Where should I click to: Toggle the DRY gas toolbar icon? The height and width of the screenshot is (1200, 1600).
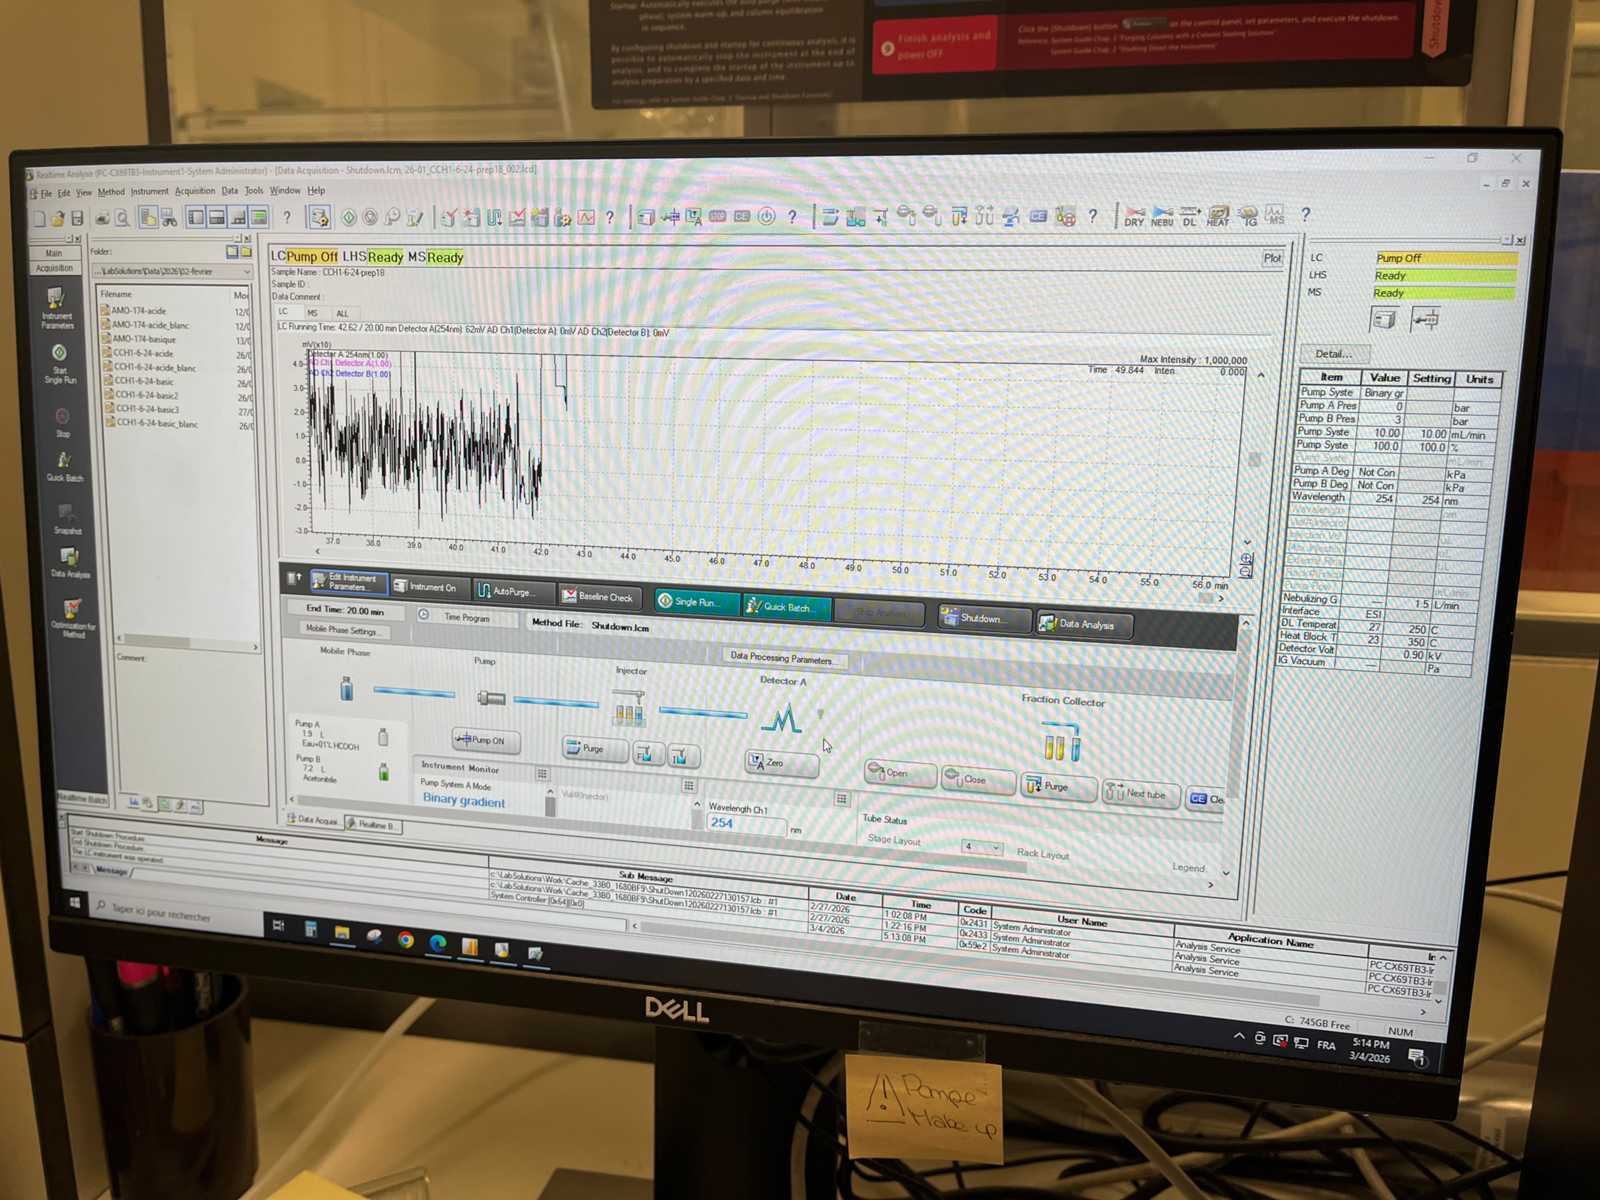[x=1133, y=216]
